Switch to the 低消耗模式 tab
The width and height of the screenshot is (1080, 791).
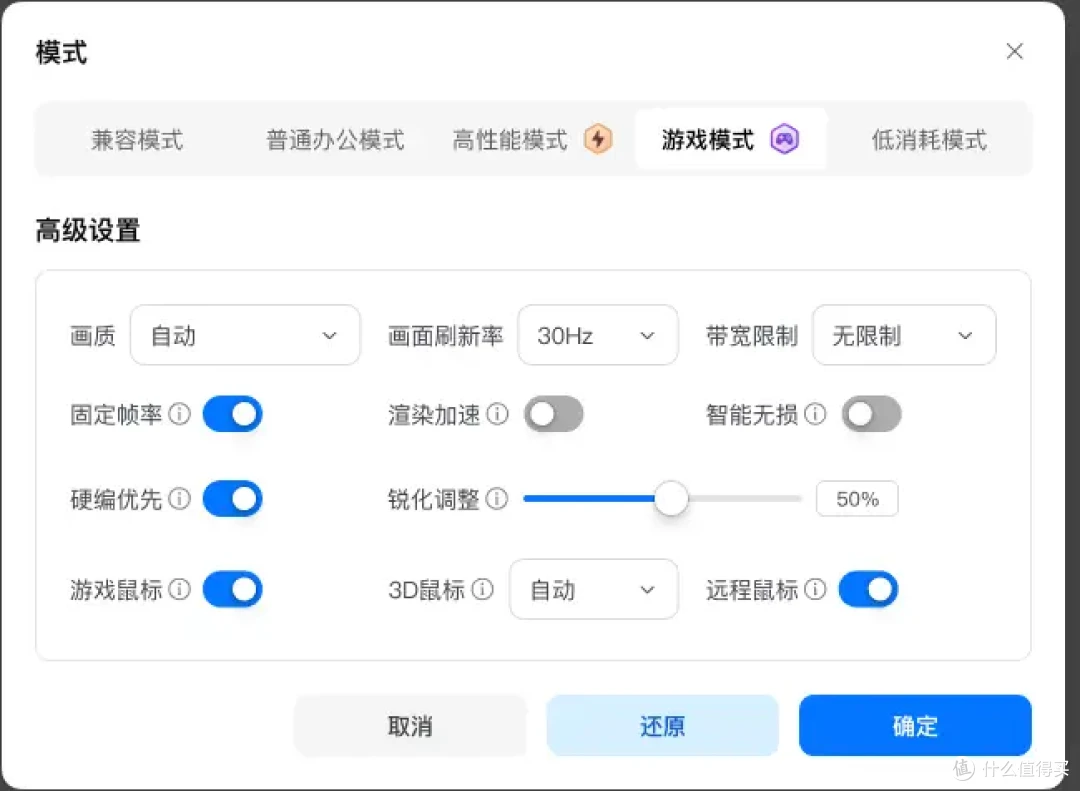pos(929,140)
